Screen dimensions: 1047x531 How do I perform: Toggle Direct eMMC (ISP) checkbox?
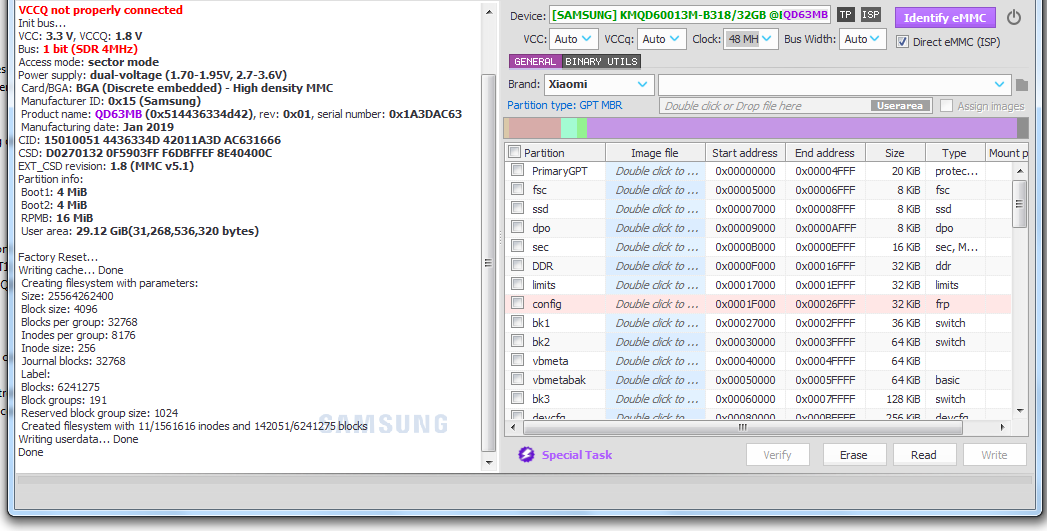click(902, 41)
